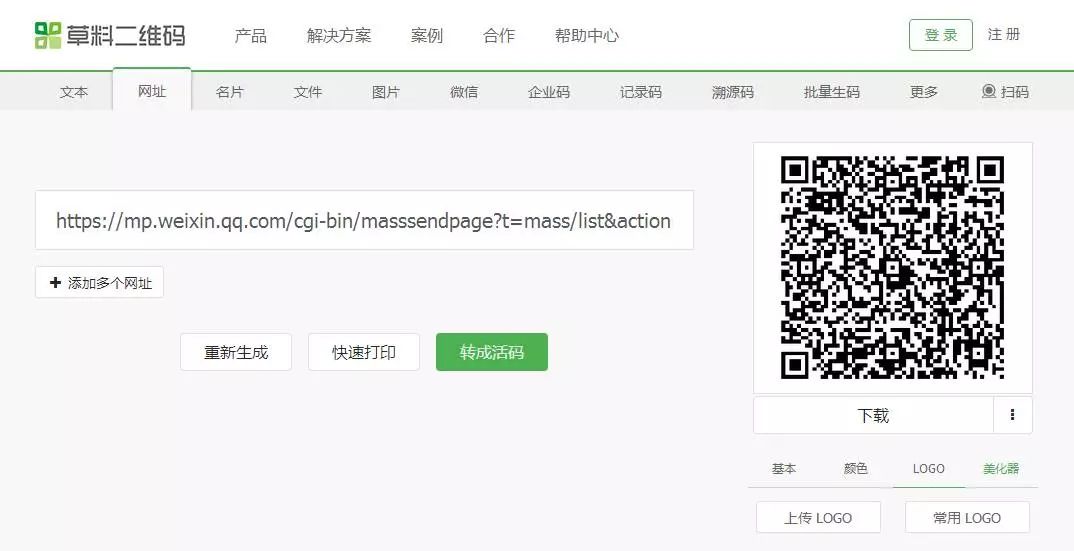The image size is (1074, 551).
Task: Click the 重新生成 button
Action: [236, 352]
